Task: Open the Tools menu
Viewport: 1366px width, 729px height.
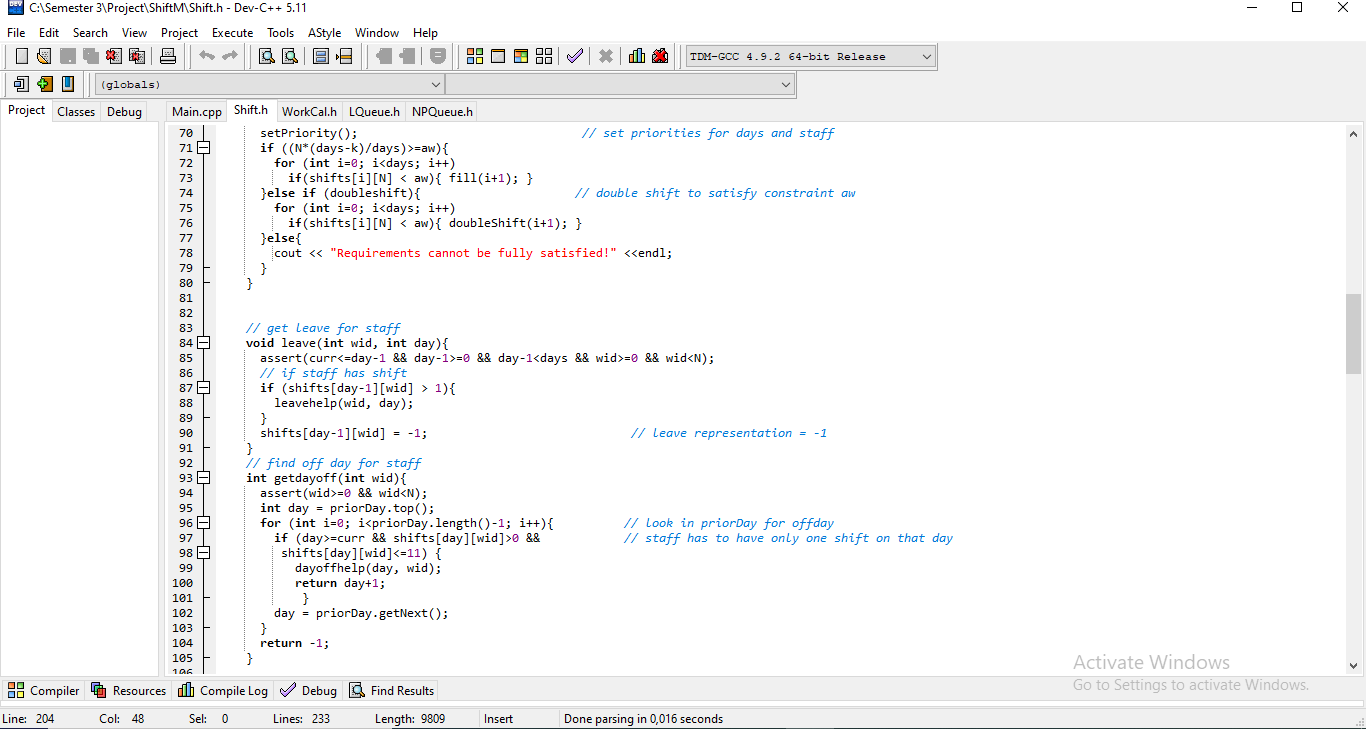Action: [x=281, y=33]
